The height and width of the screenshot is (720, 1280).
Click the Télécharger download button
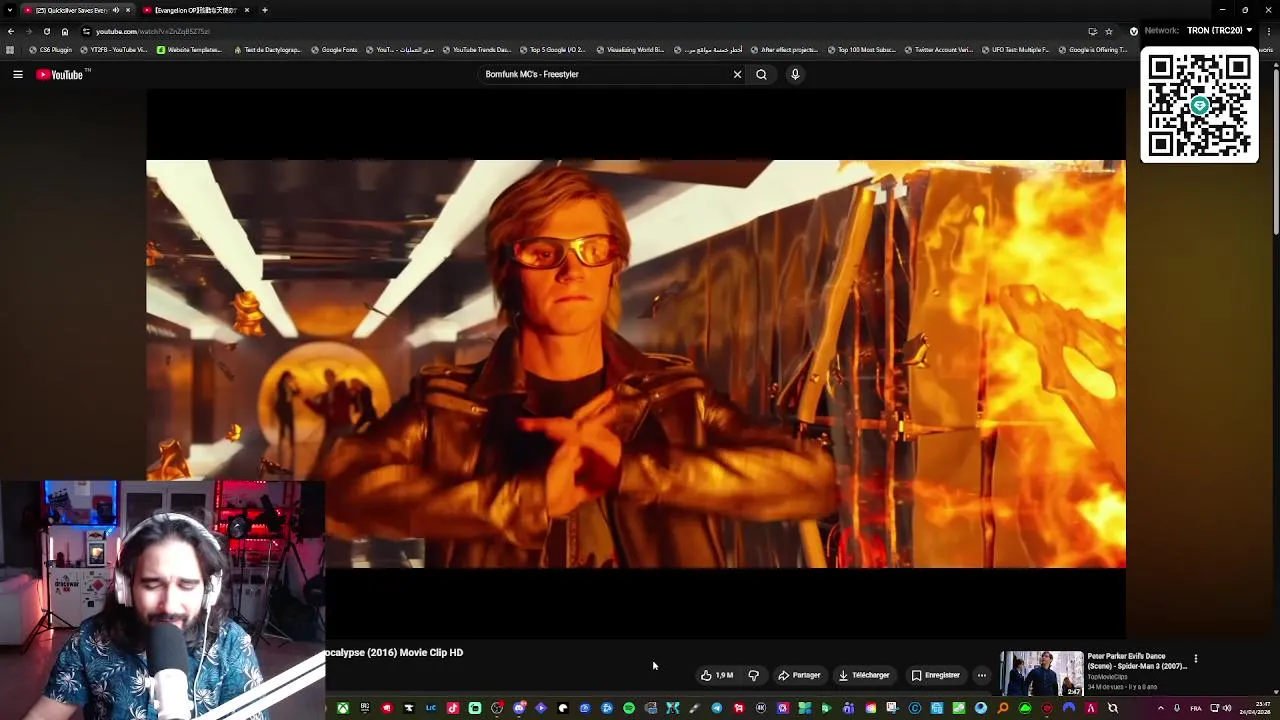864,675
